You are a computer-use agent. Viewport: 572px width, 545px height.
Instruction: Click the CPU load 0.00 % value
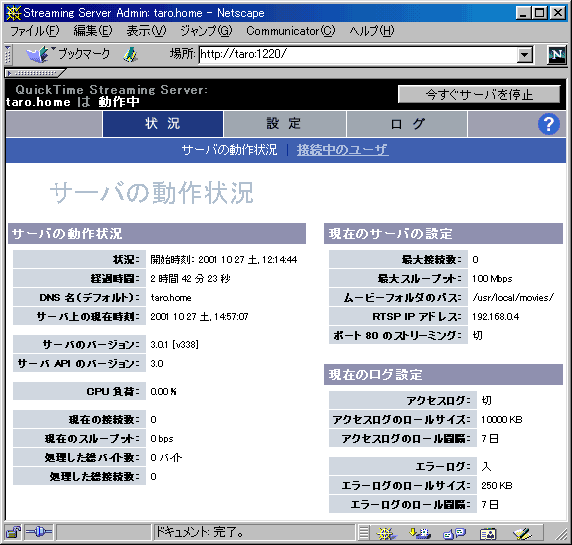(163, 391)
